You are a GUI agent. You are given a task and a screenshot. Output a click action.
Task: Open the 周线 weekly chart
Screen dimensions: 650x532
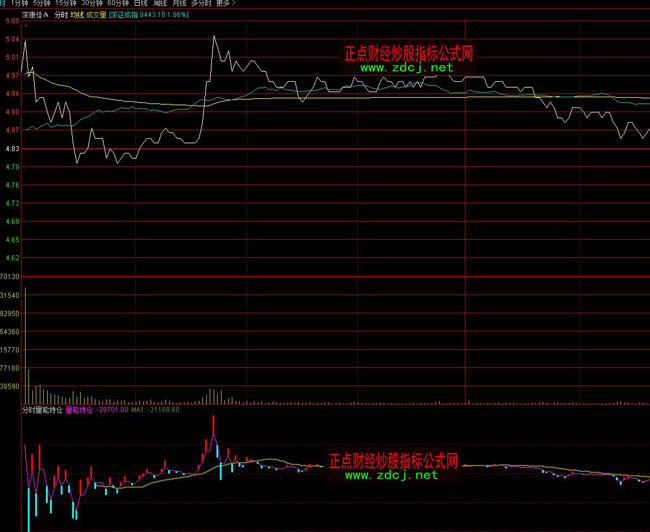click(x=163, y=4)
